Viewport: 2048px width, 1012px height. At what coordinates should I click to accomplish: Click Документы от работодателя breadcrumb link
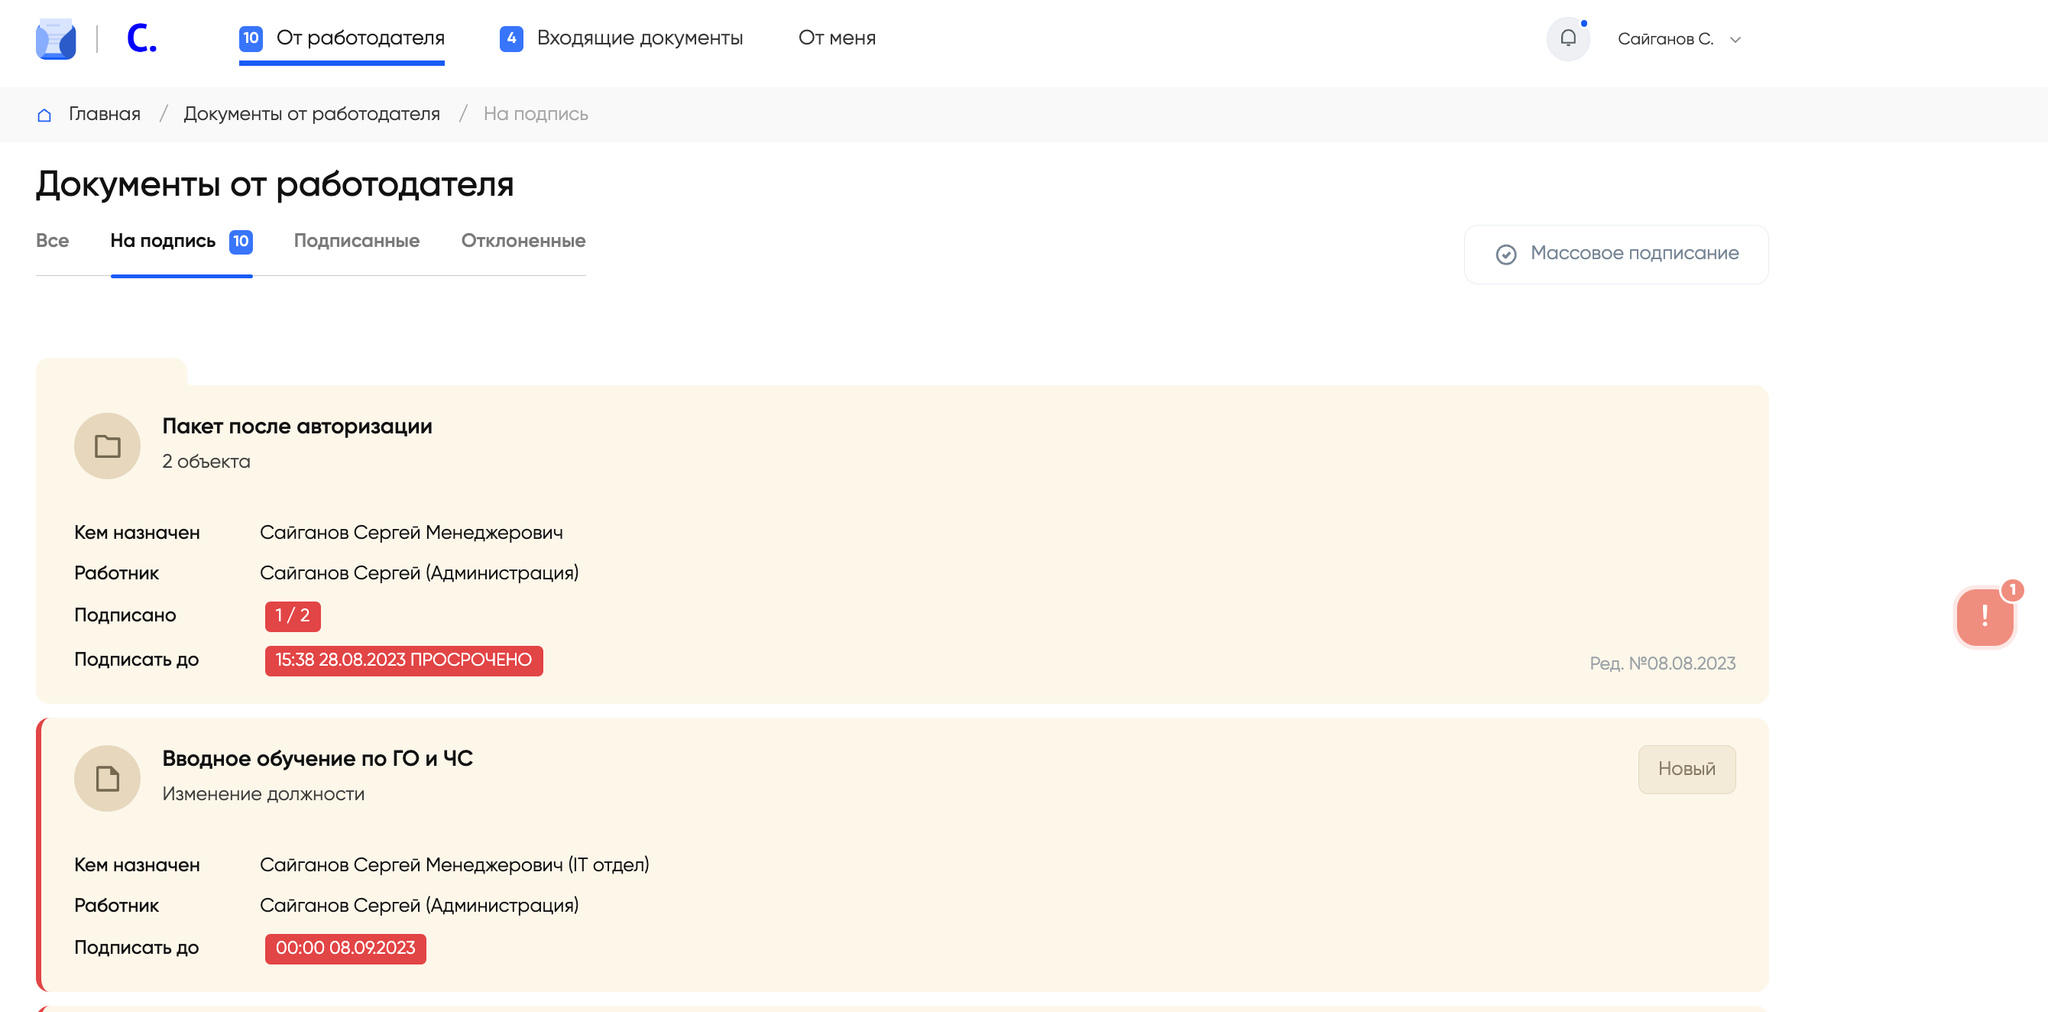tap(311, 114)
